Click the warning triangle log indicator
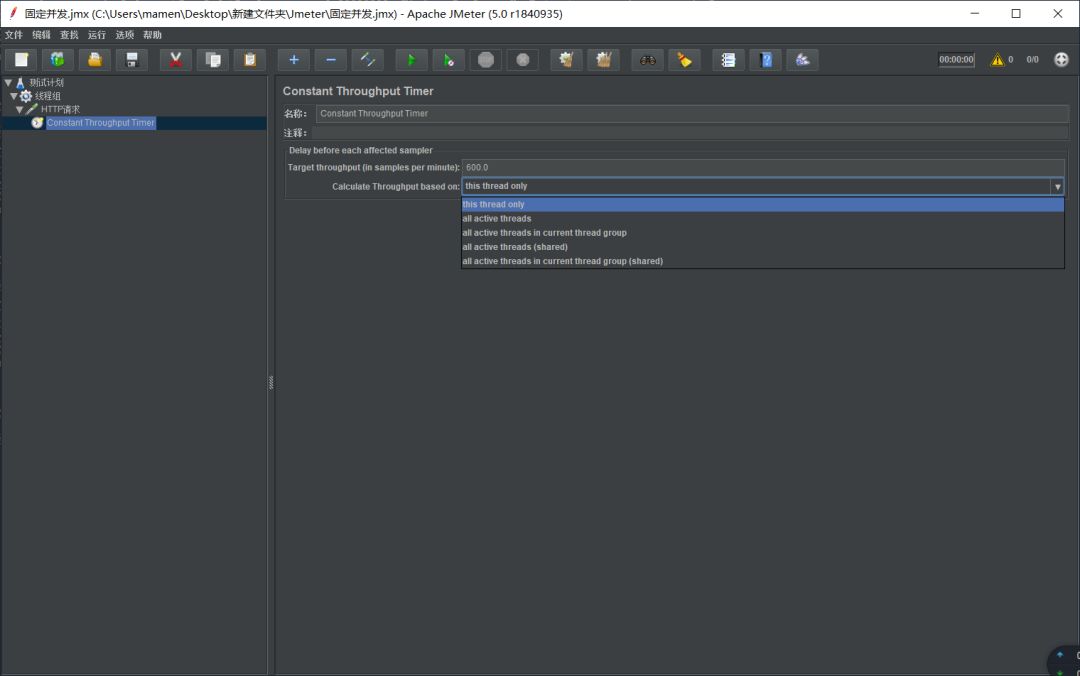Screen dimensions: 1080x676 pyautogui.click(x=997, y=60)
